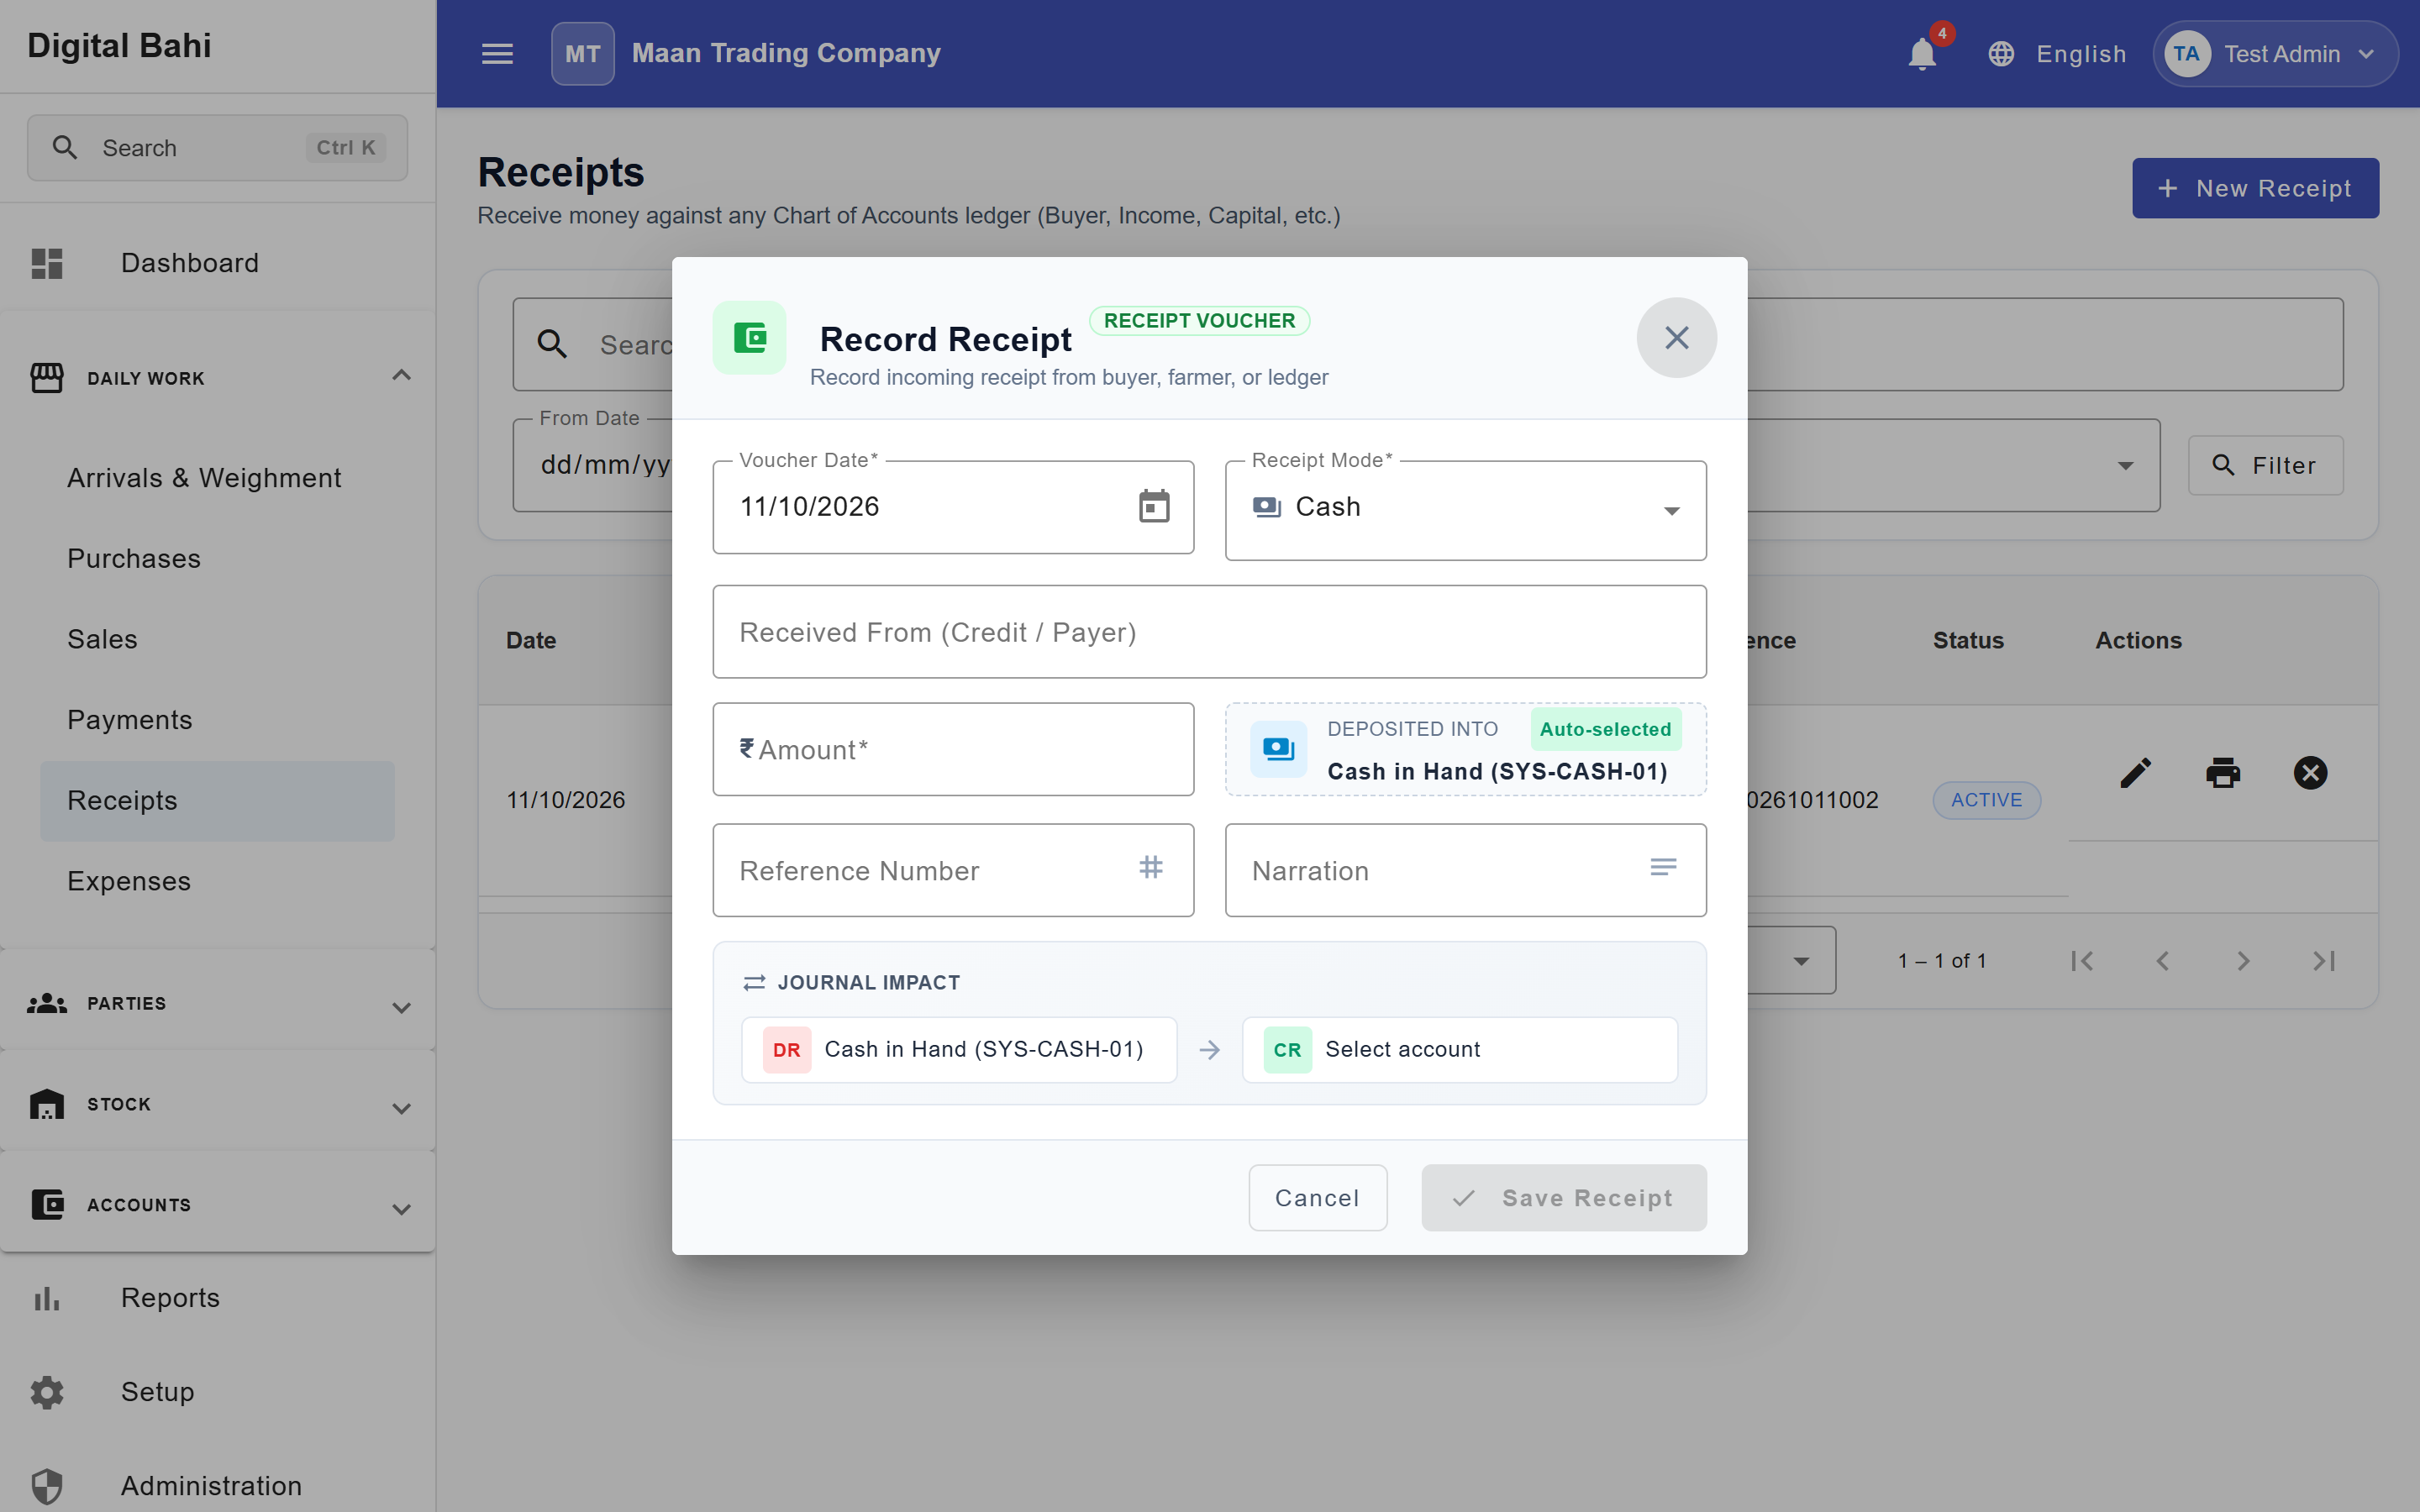Navigate to Arrivals & Weighment
Image resolution: width=2420 pixels, height=1512 pixels.
204,478
